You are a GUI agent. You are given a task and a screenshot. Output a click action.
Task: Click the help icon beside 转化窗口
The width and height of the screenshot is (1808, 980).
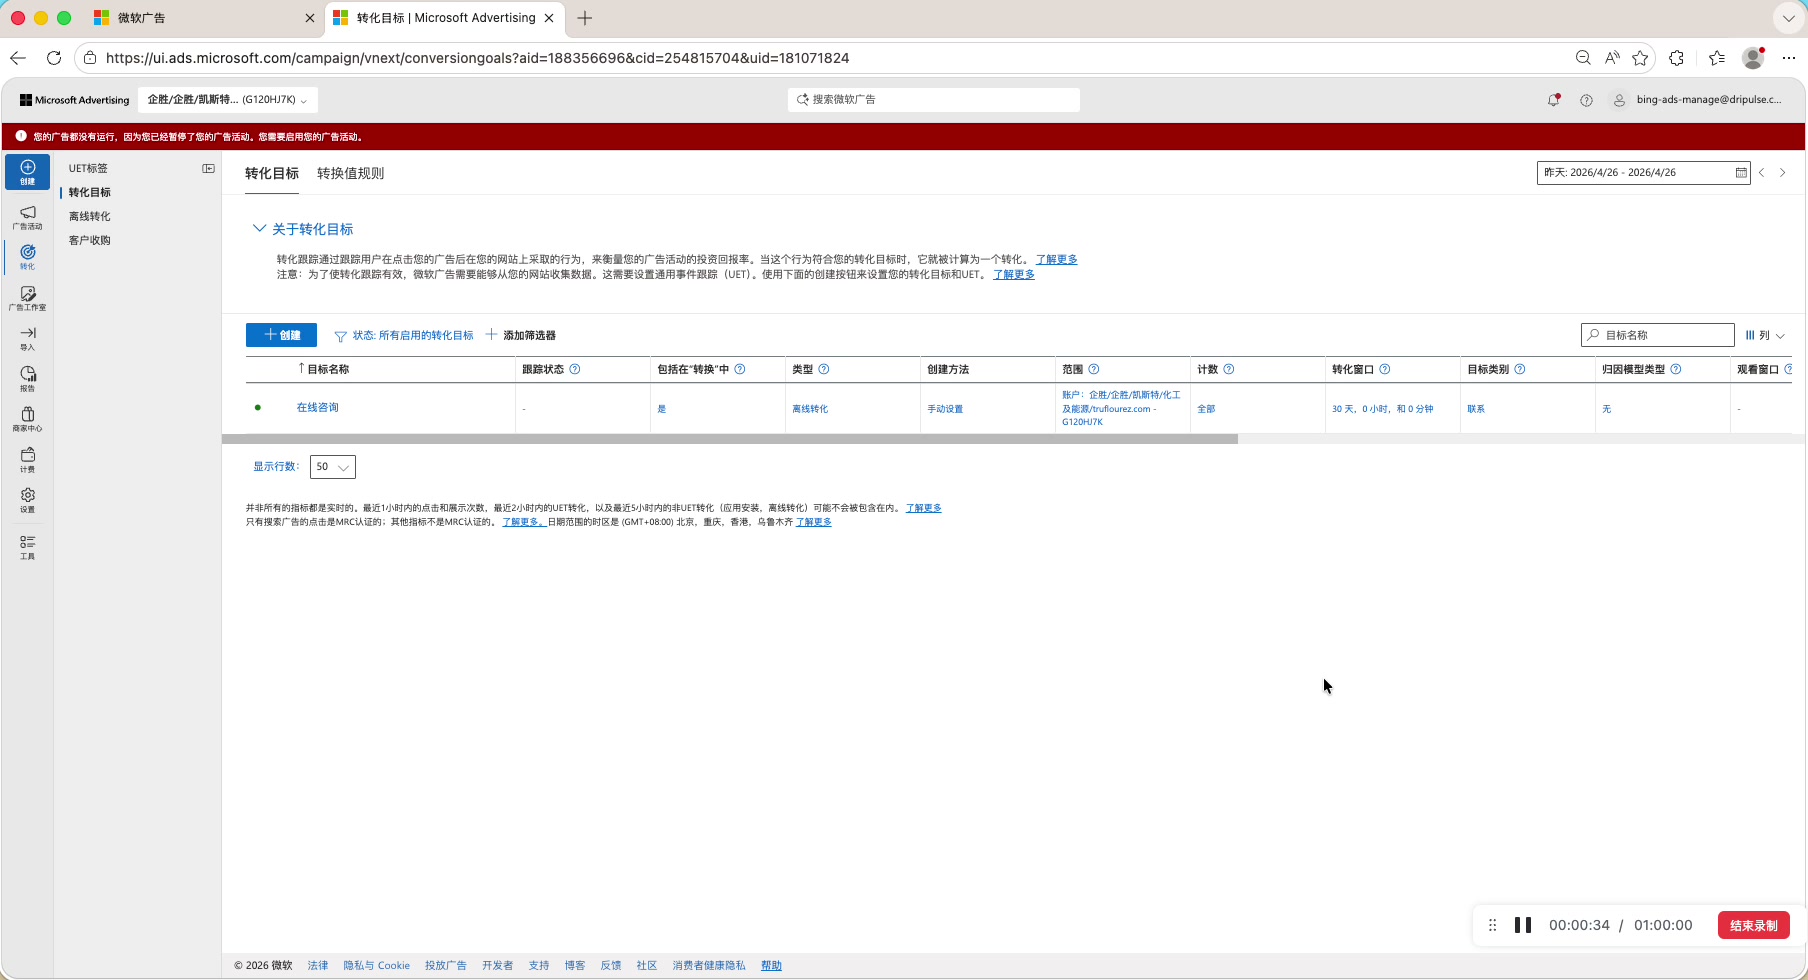point(1385,369)
